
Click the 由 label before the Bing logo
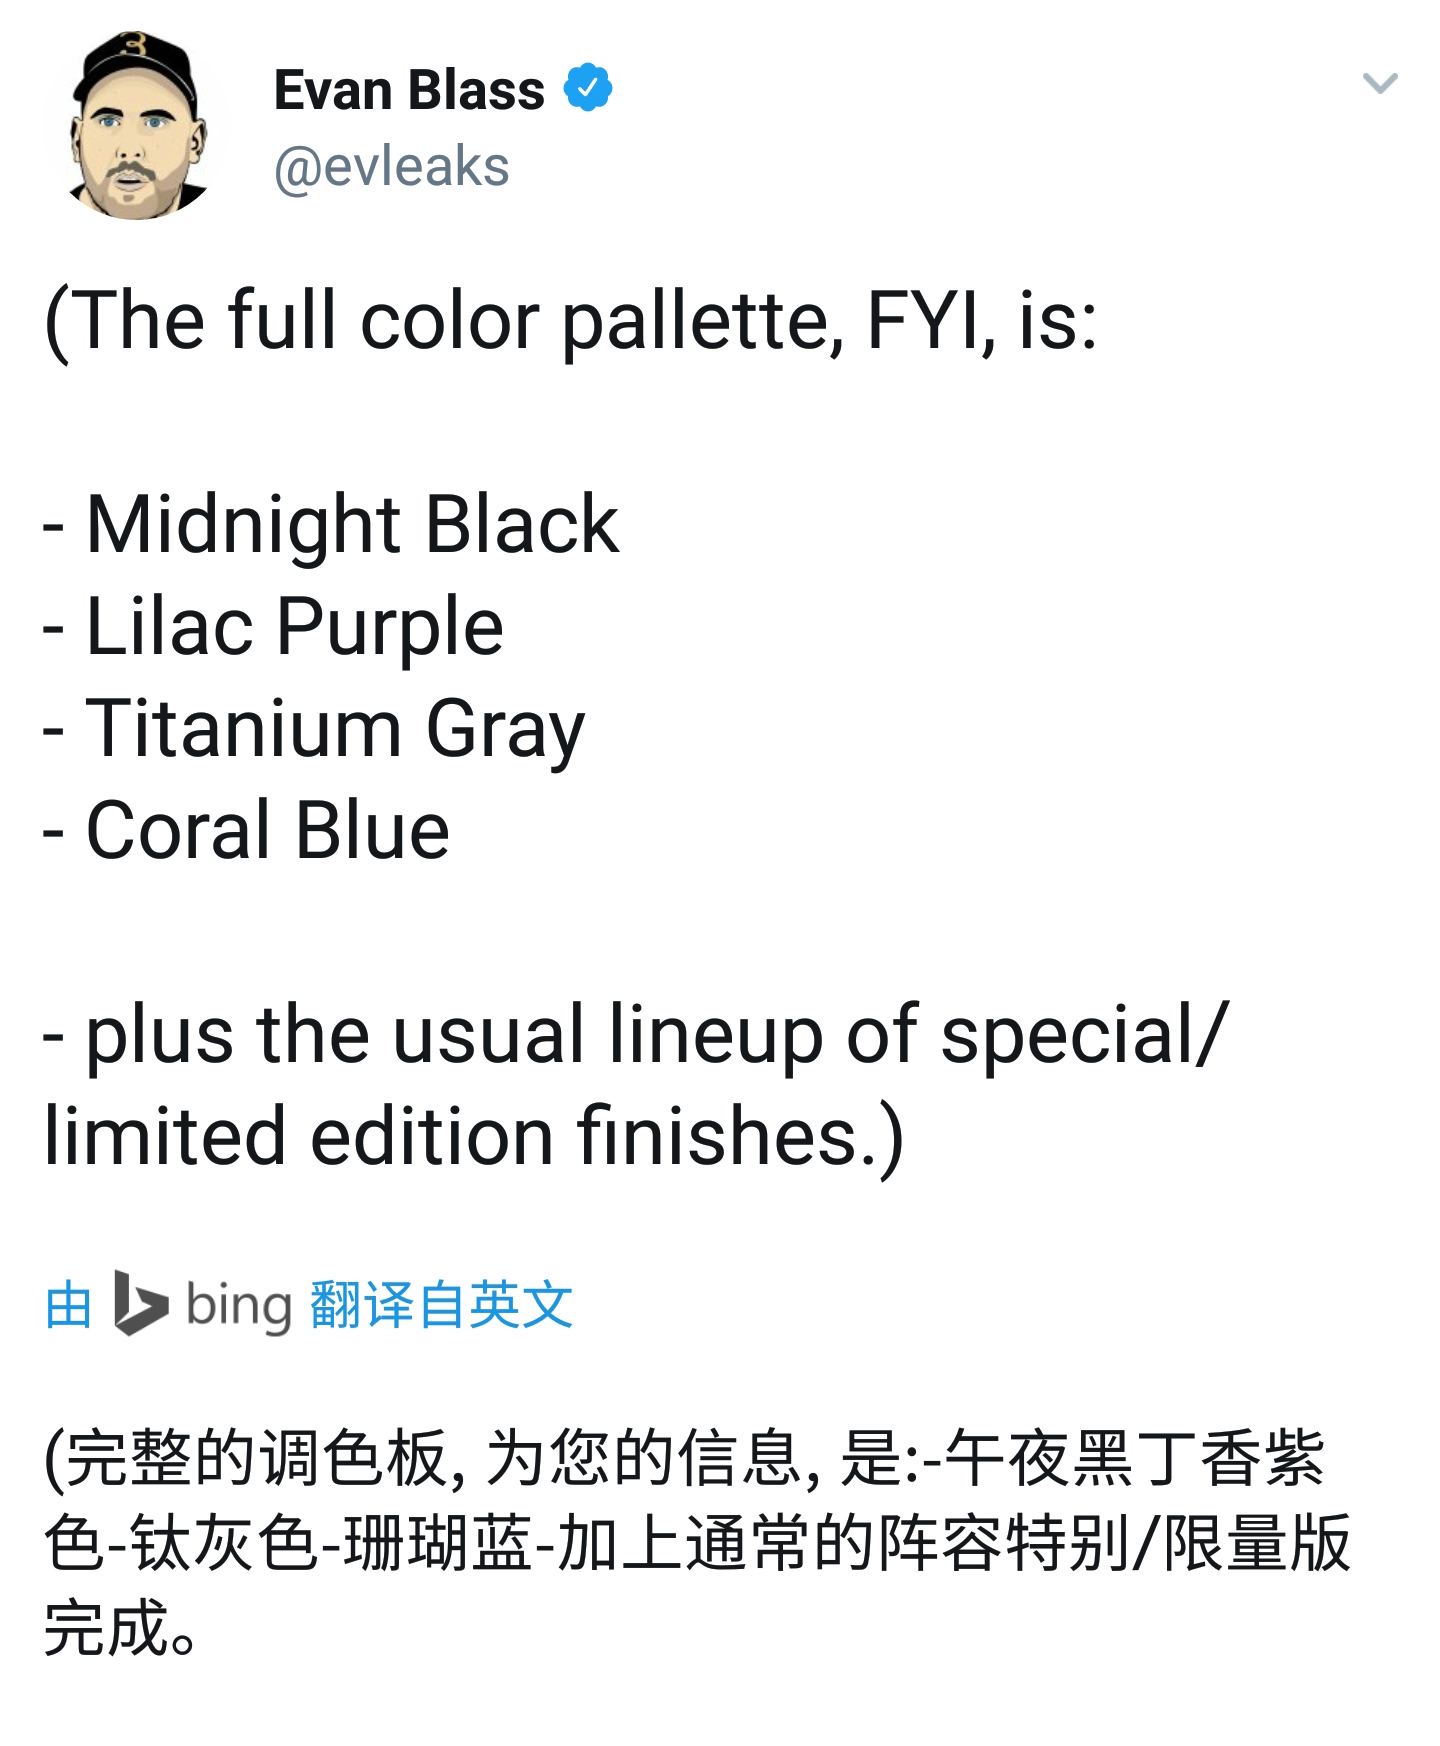click(x=66, y=1305)
